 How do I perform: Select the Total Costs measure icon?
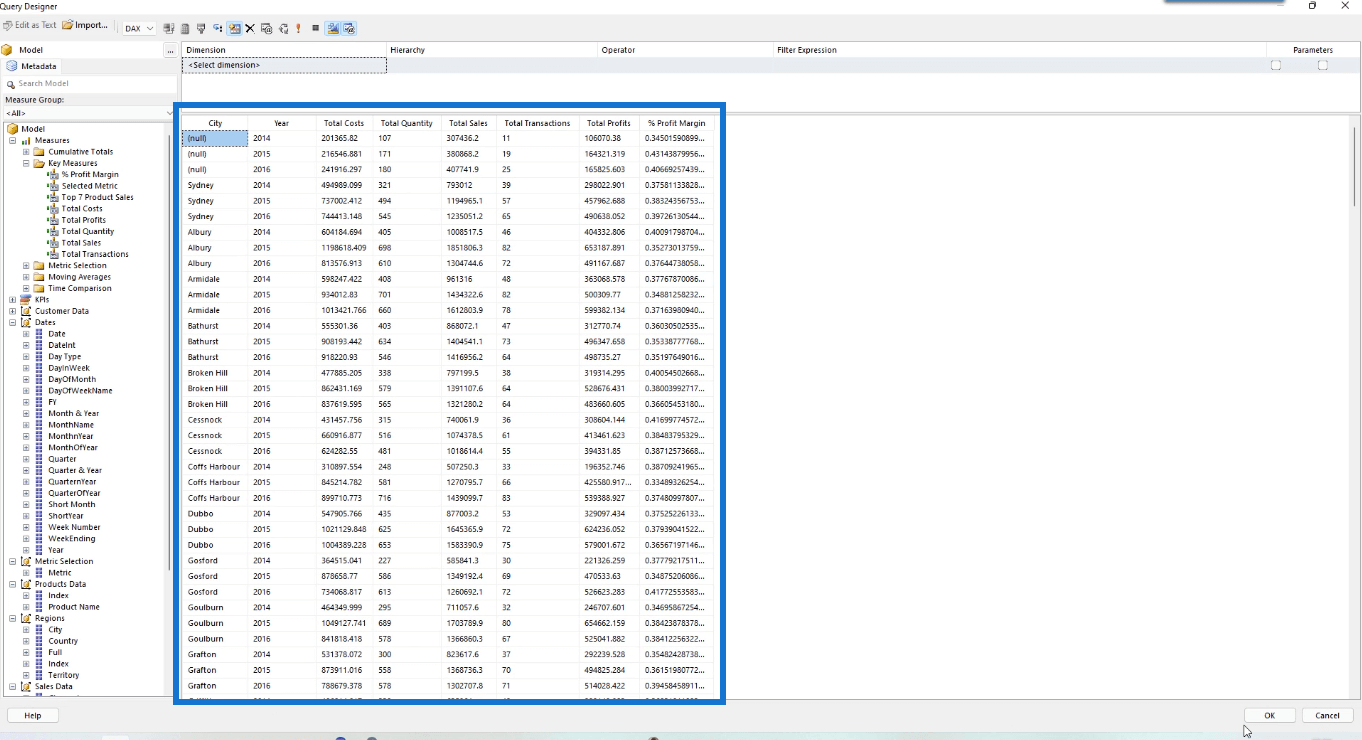point(53,209)
